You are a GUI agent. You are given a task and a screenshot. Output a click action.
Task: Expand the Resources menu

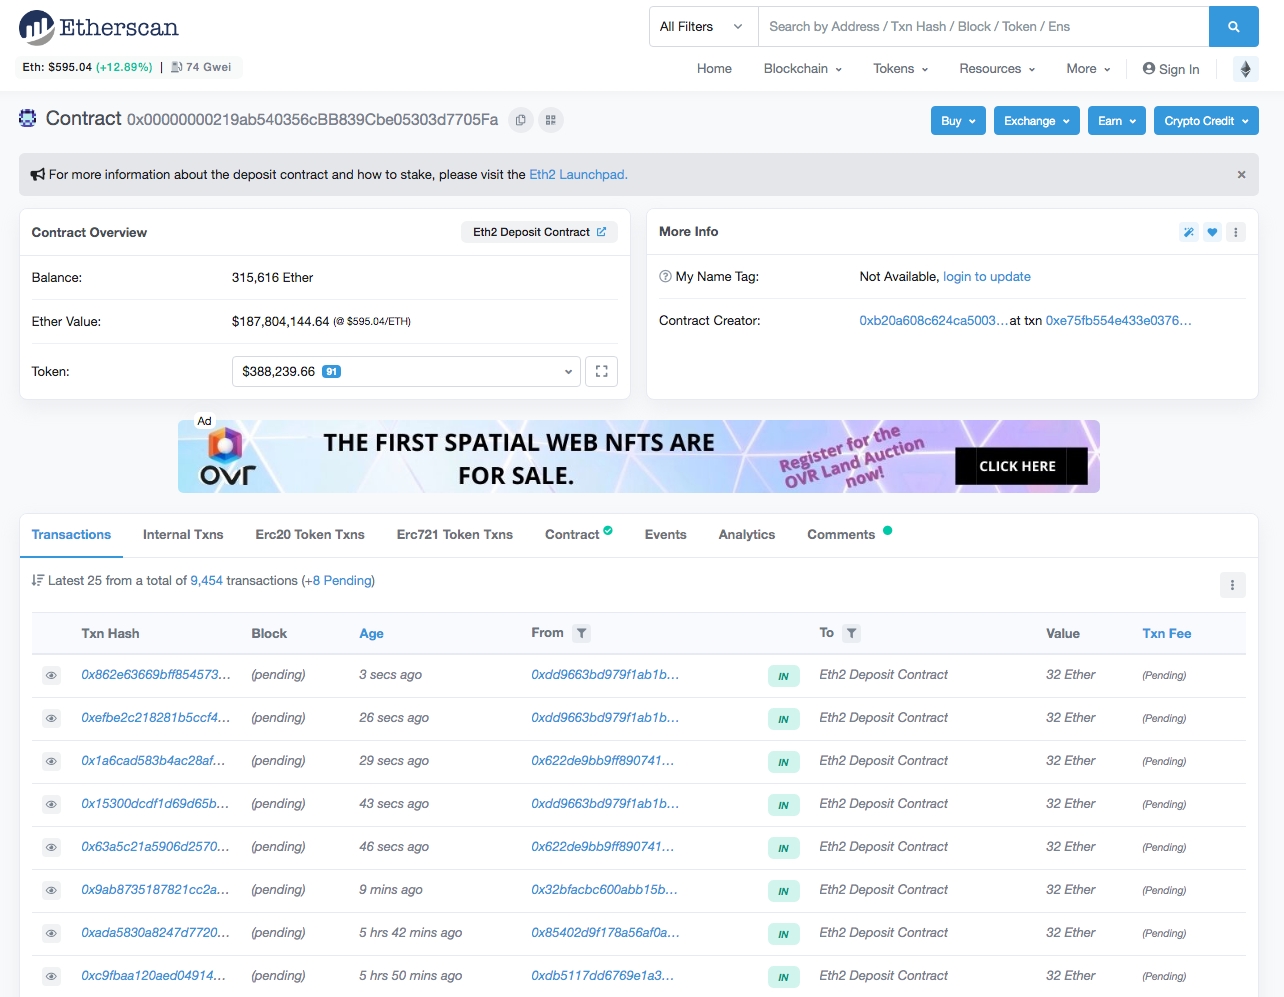997,69
